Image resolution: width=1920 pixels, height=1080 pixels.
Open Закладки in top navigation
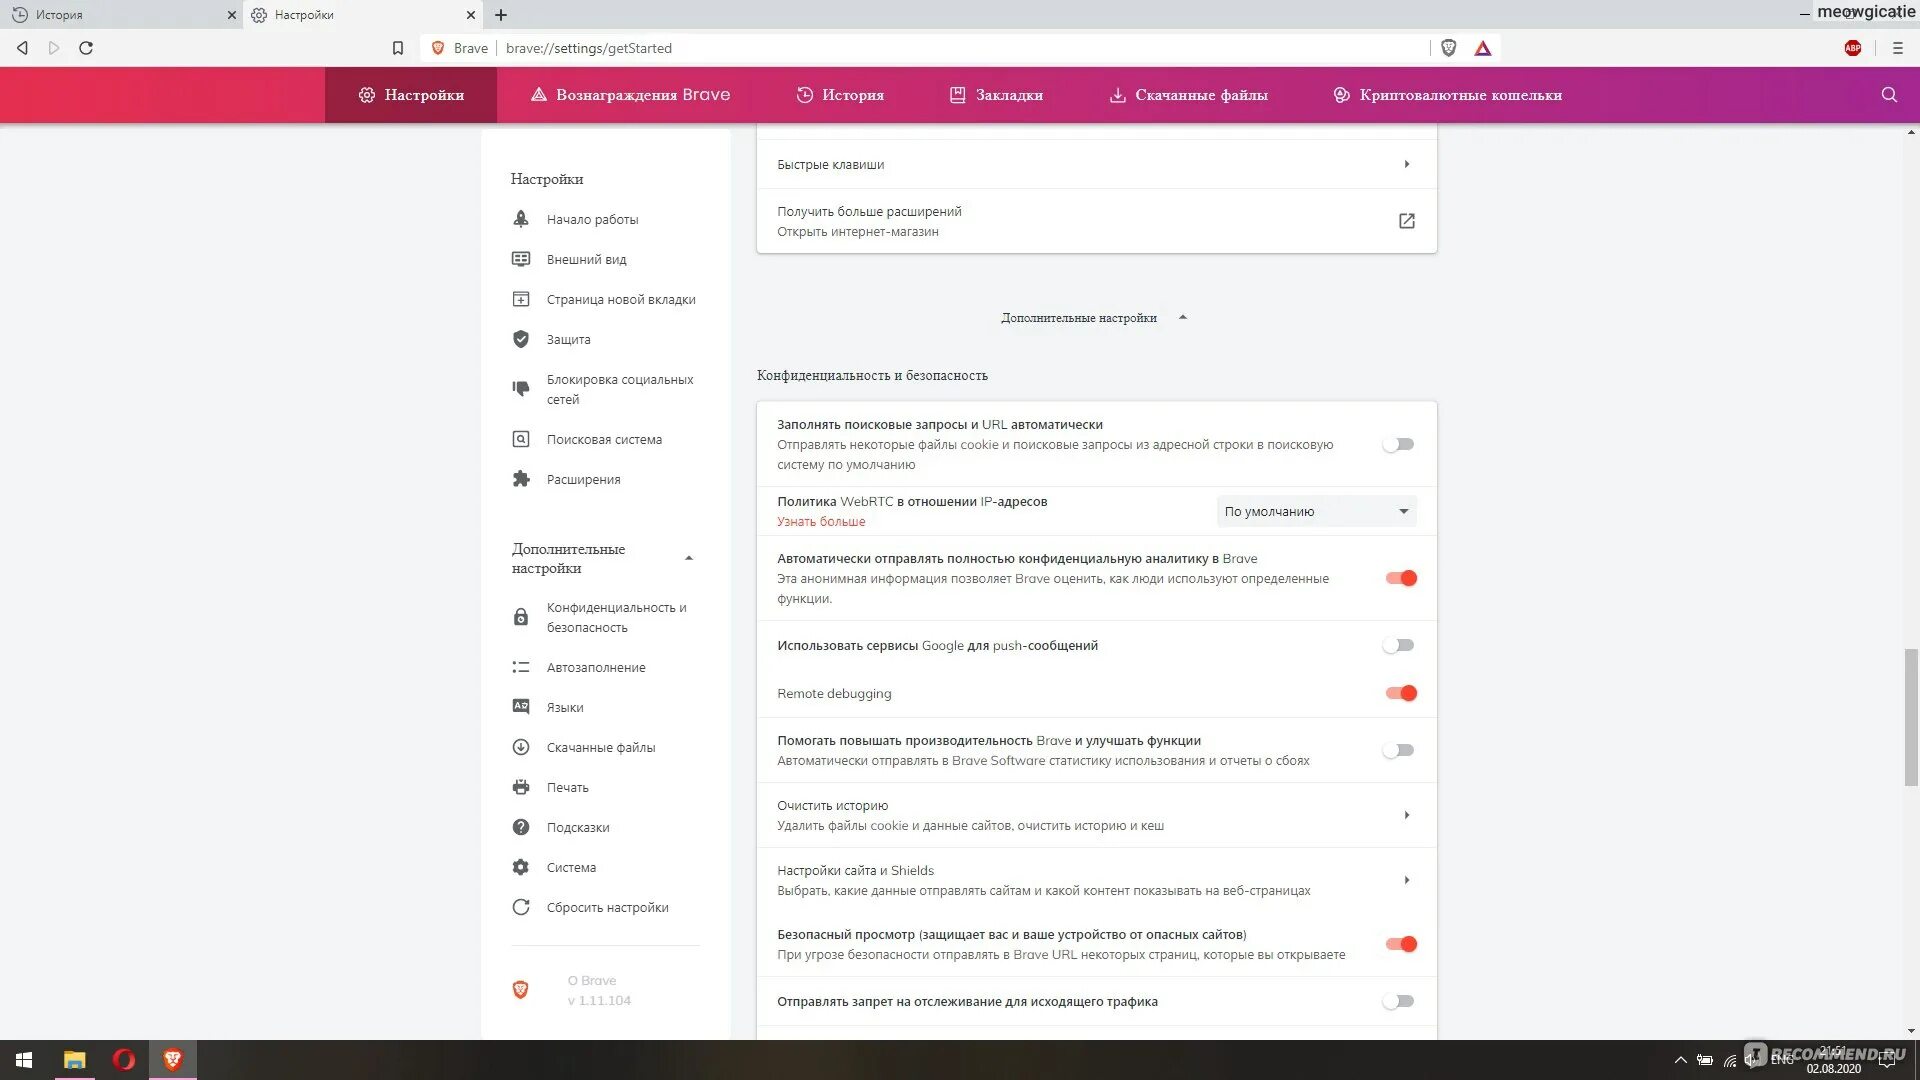996,95
